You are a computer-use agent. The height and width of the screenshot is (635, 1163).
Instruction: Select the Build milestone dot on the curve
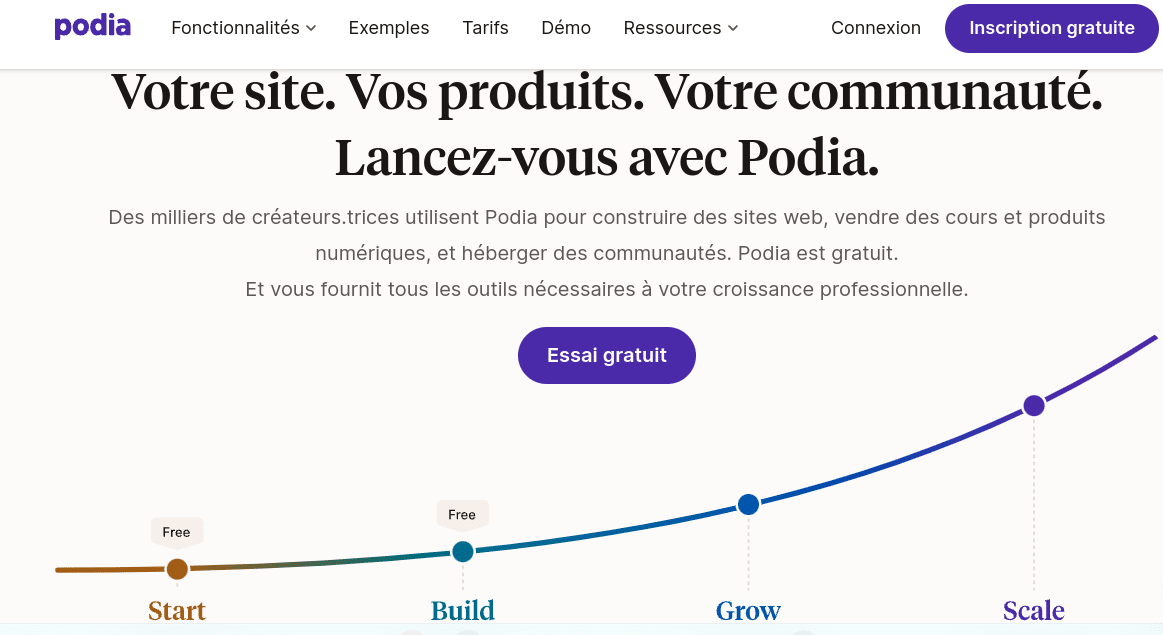(x=462, y=551)
